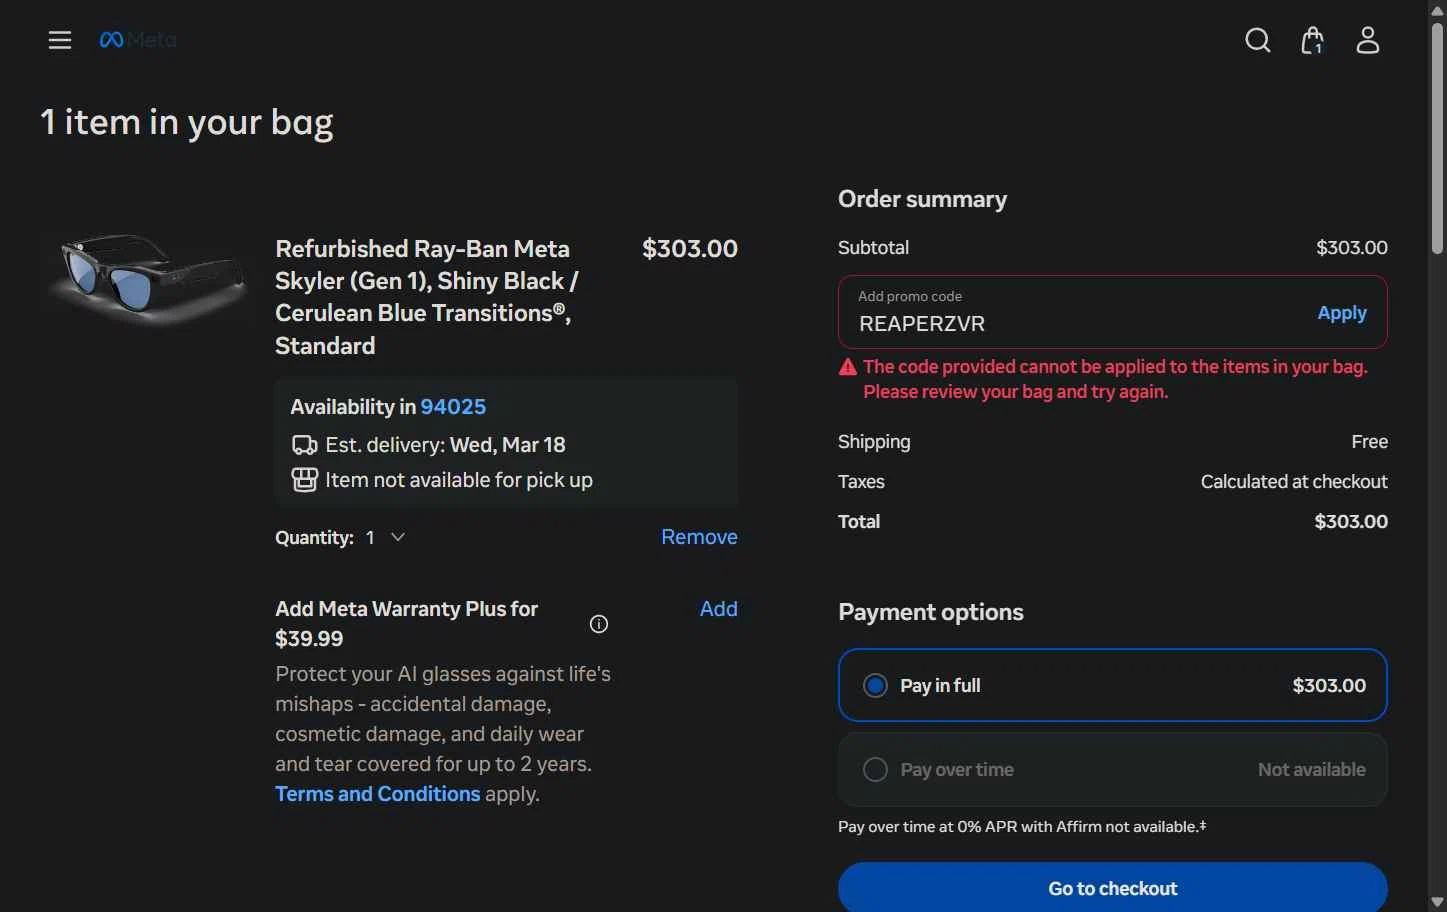This screenshot has width=1447, height=912.
Task: Click the Total $303.00 amount
Action: coord(1350,522)
